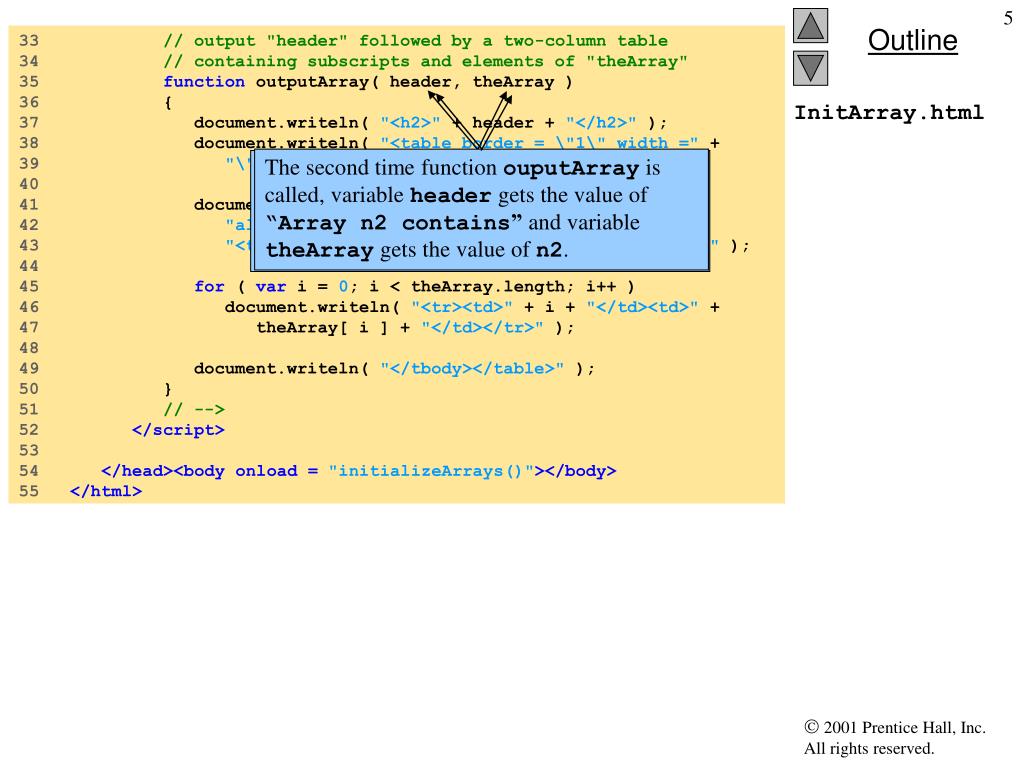Click theArray[ i ] expression on line 47
The image size is (1024, 768).
pyautogui.click(x=323, y=328)
